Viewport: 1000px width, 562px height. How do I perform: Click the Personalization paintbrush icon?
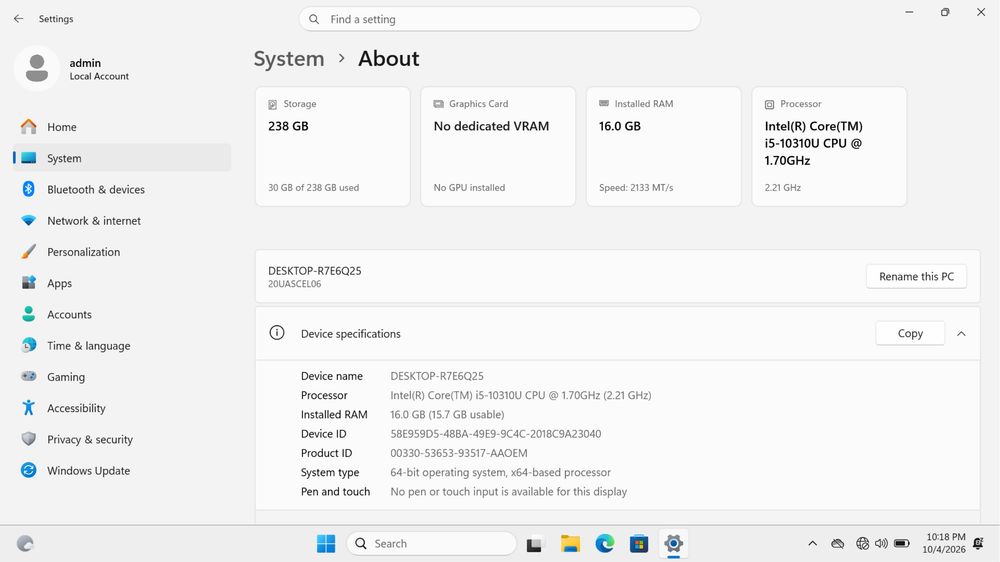click(x=29, y=251)
